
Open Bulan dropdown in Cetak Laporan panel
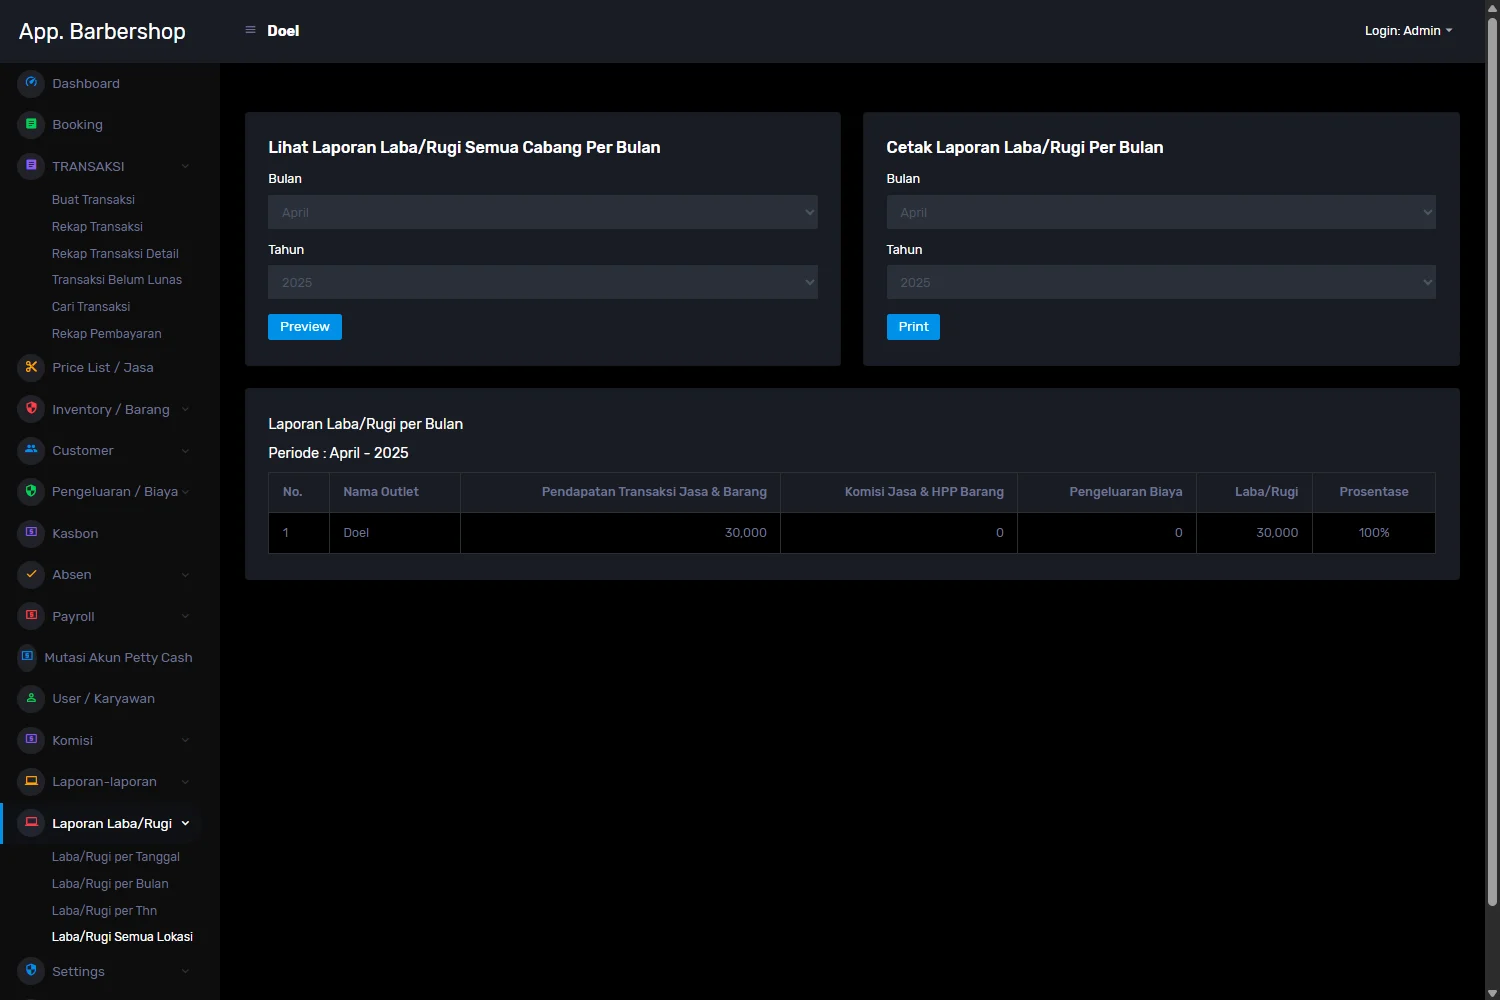1161,212
